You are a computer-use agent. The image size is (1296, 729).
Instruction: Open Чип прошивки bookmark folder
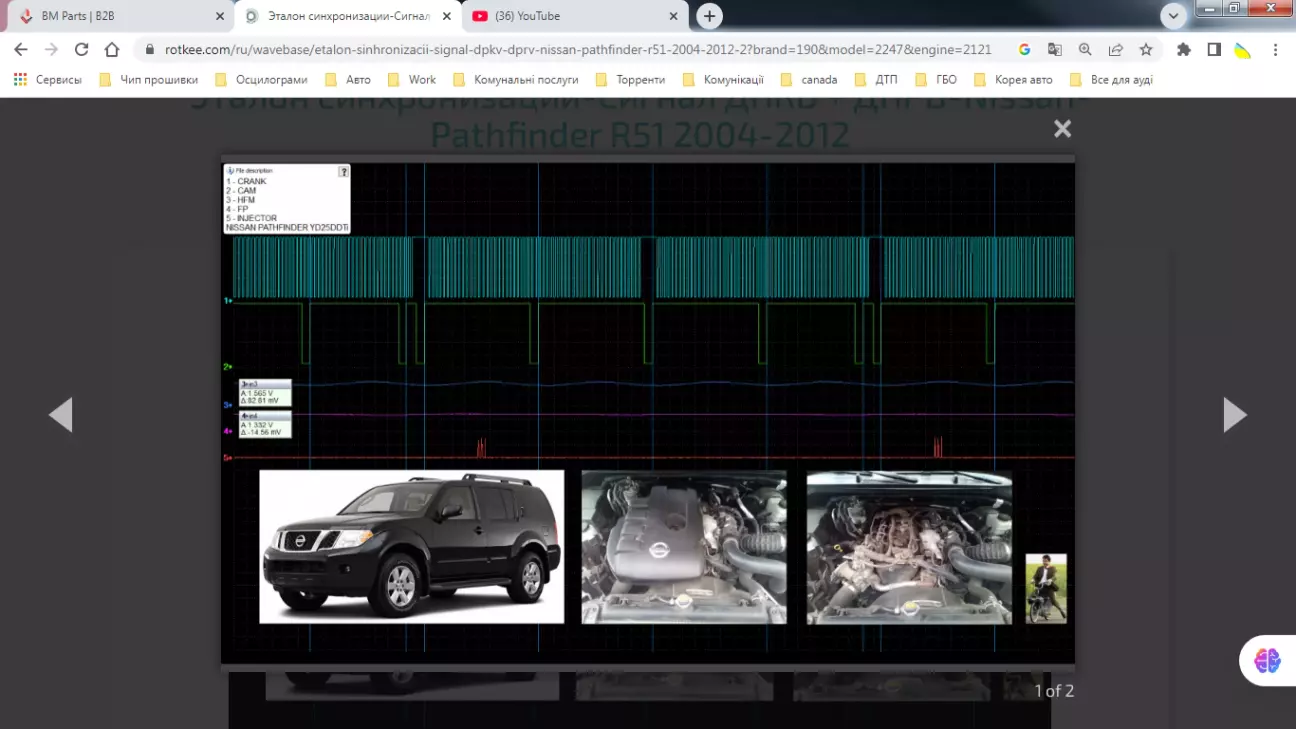click(149, 80)
